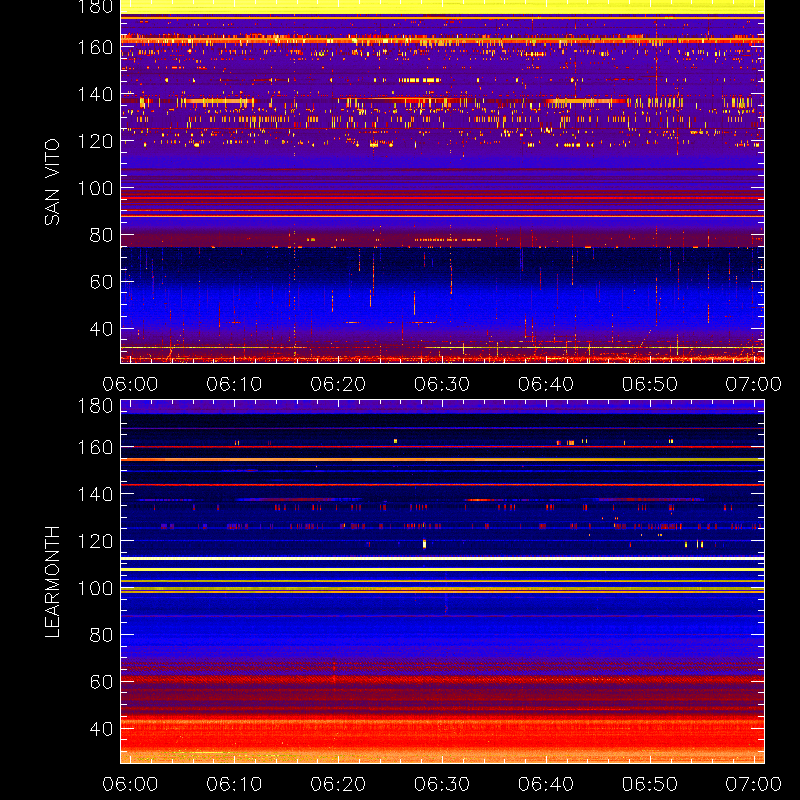
Task: Pick the 180 tick label on LEARMONTH axis
Action: pyautogui.click(x=95, y=406)
